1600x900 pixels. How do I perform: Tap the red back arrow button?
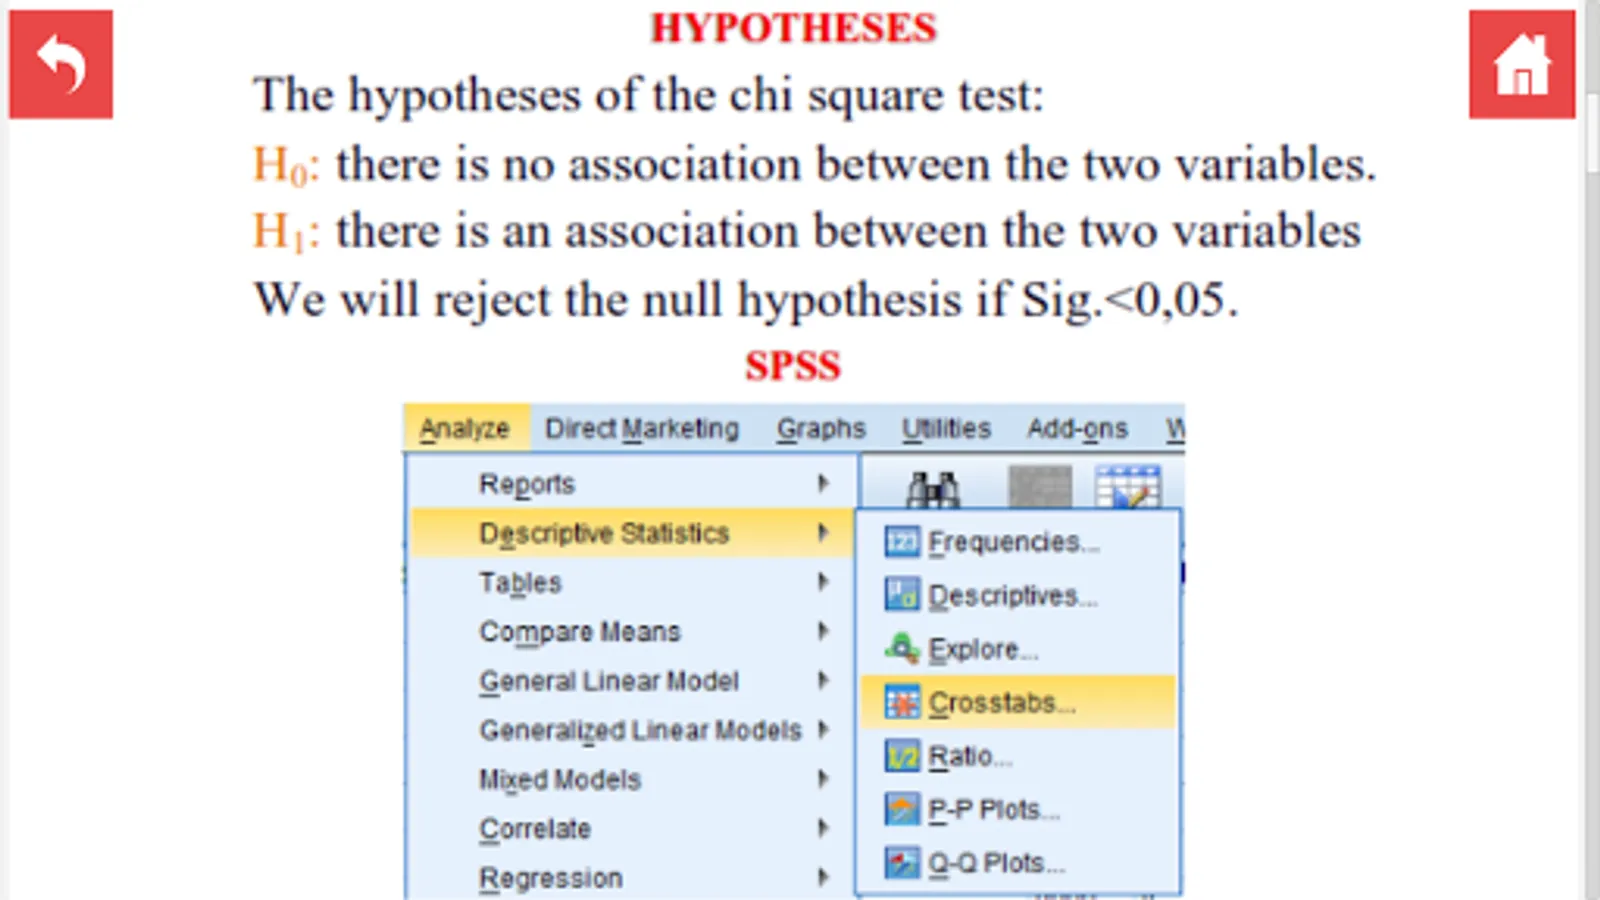(x=61, y=64)
